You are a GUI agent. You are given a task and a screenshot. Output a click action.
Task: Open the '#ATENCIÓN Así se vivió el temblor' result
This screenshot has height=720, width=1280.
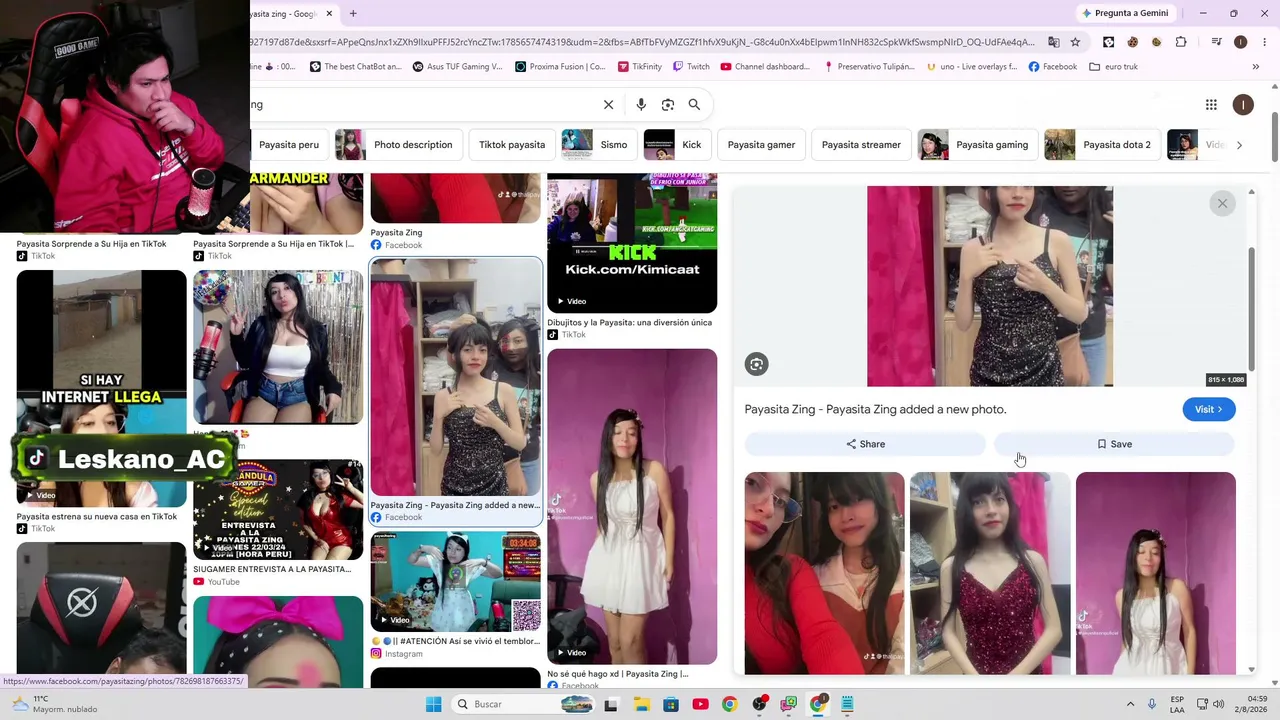pos(456,581)
